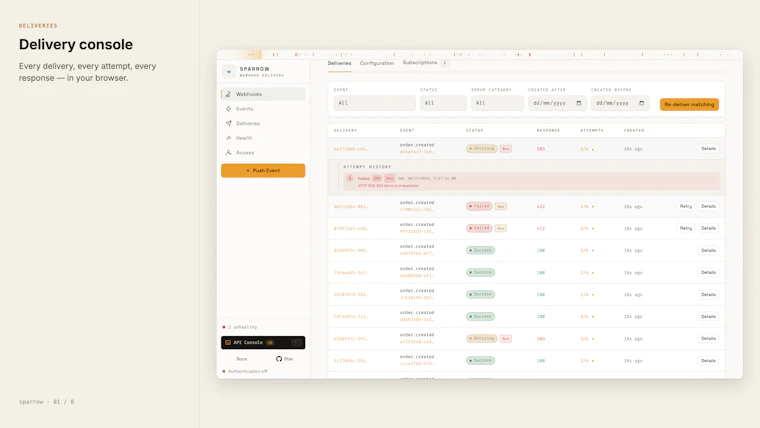This screenshot has height=428, width=760.
Task: Open the Error Category filter dropdown
Action: click(497, 103)
